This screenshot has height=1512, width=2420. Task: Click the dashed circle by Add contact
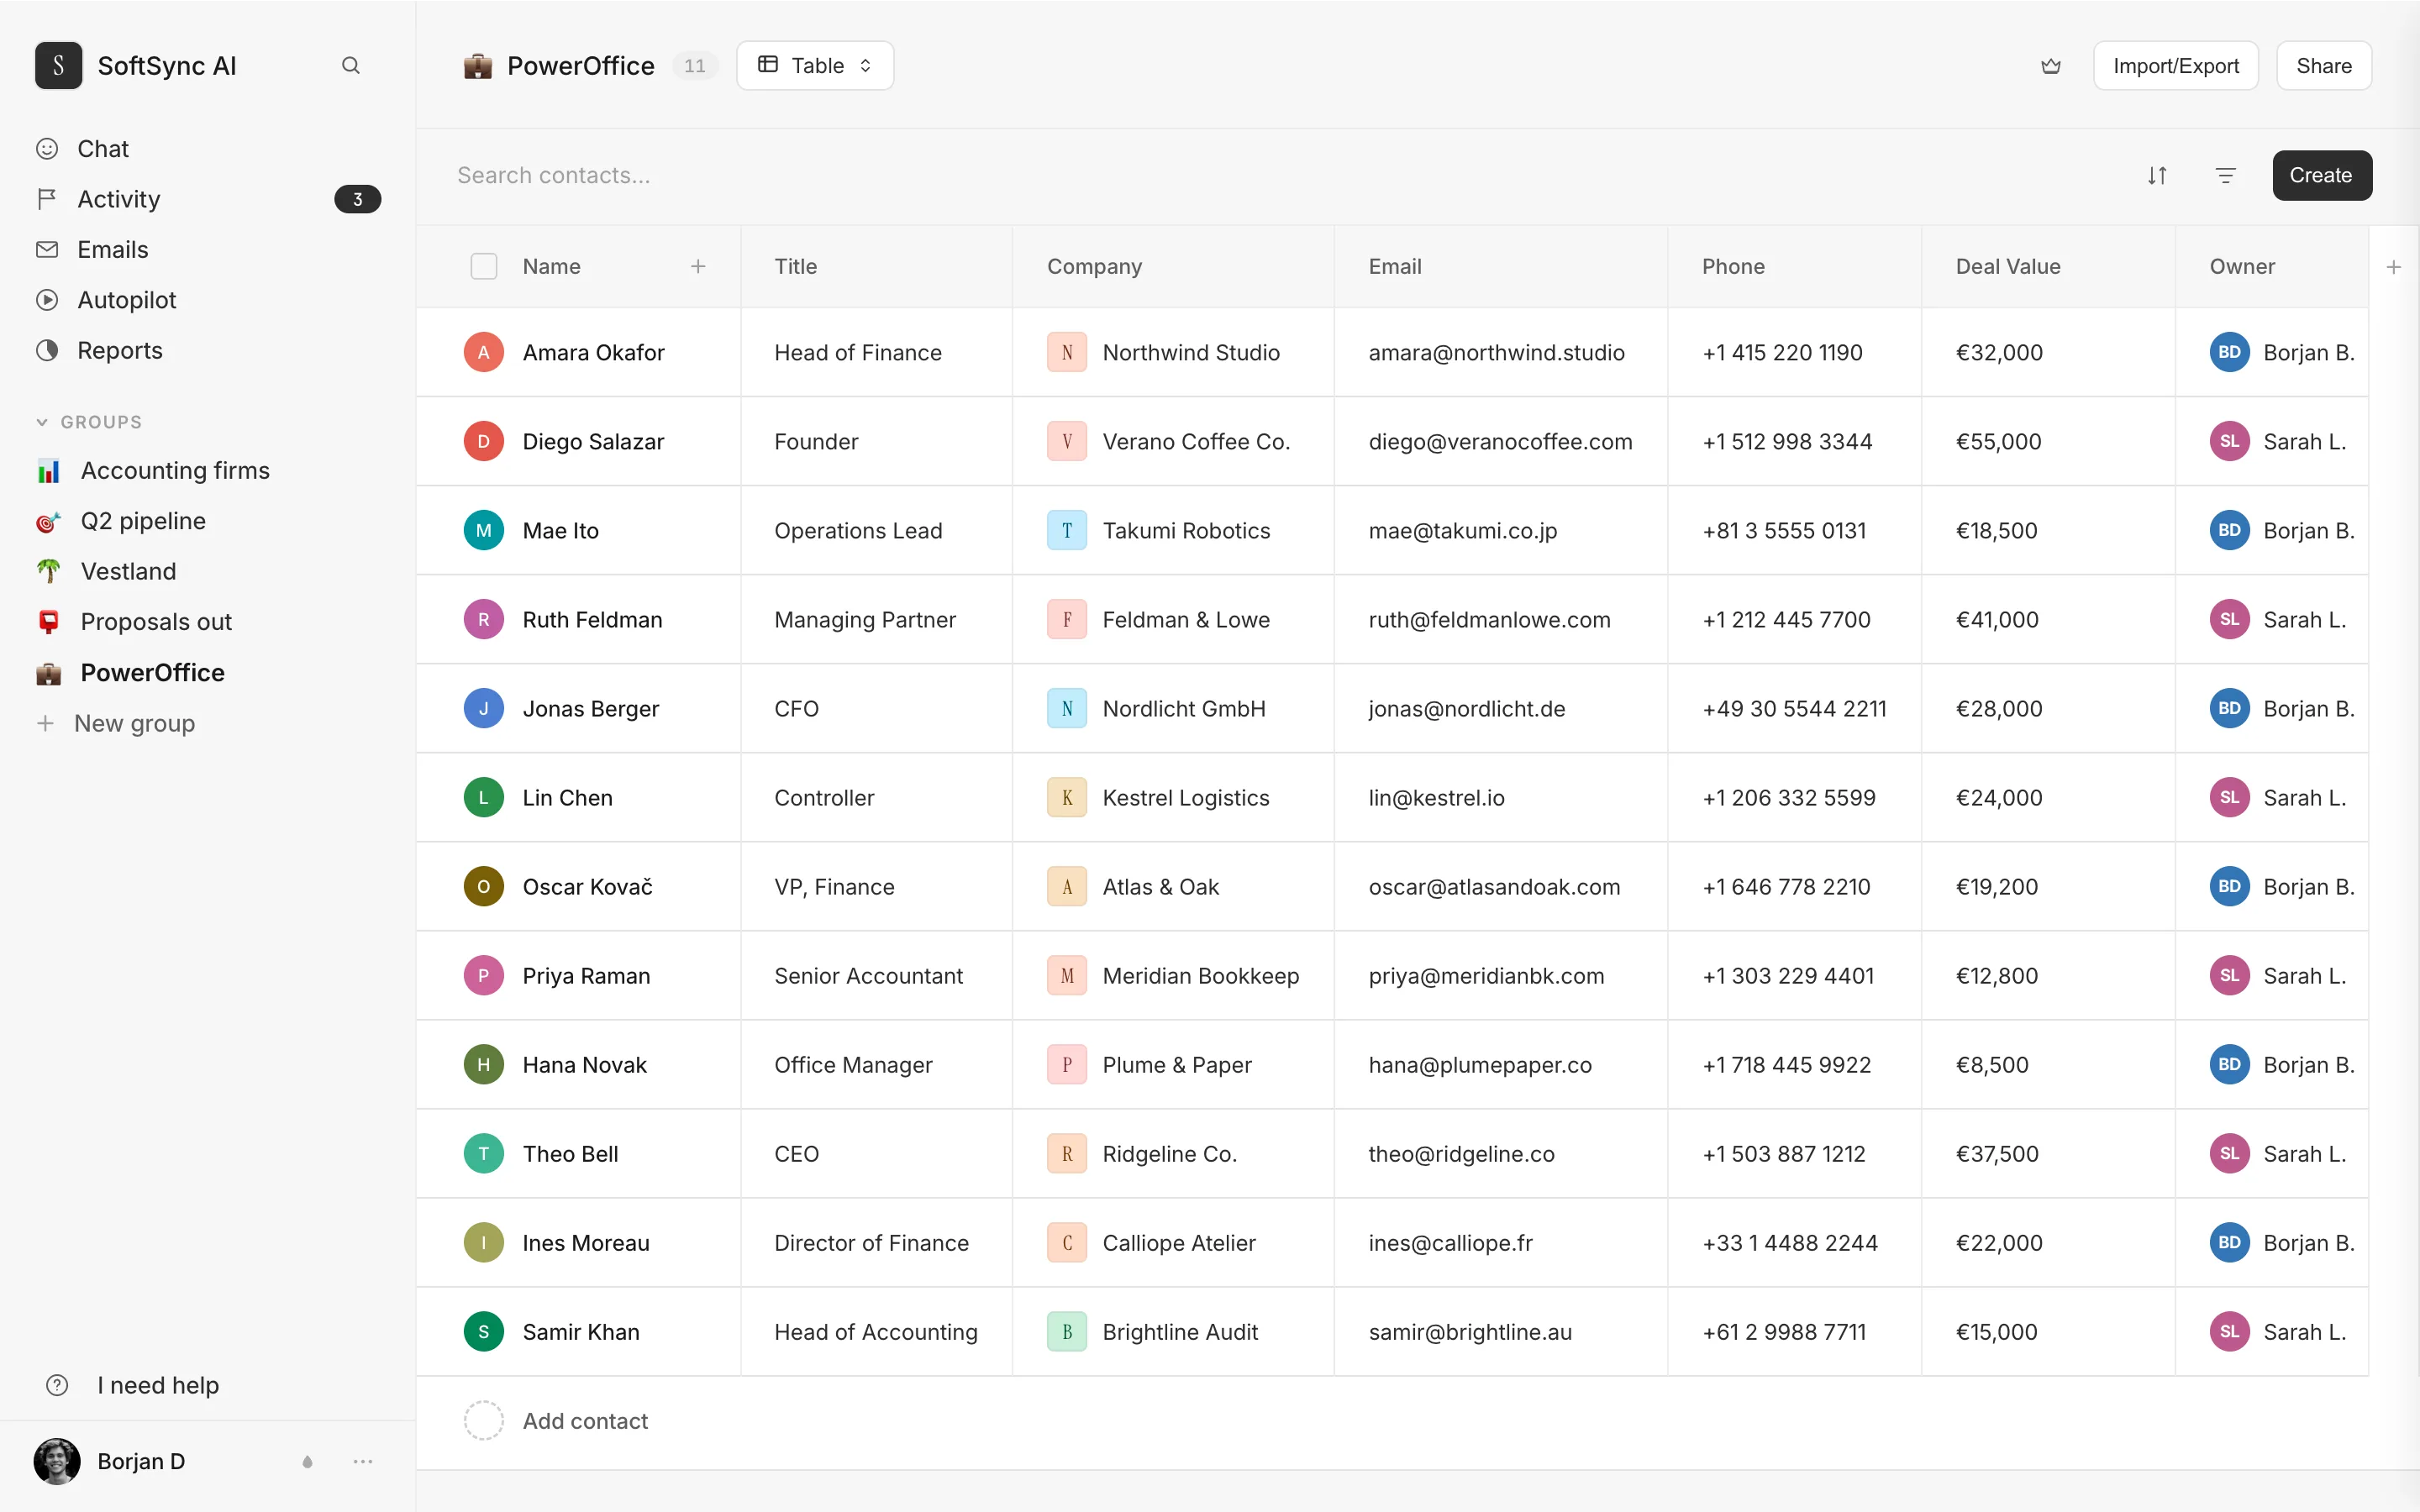[x=484, y=1421]
